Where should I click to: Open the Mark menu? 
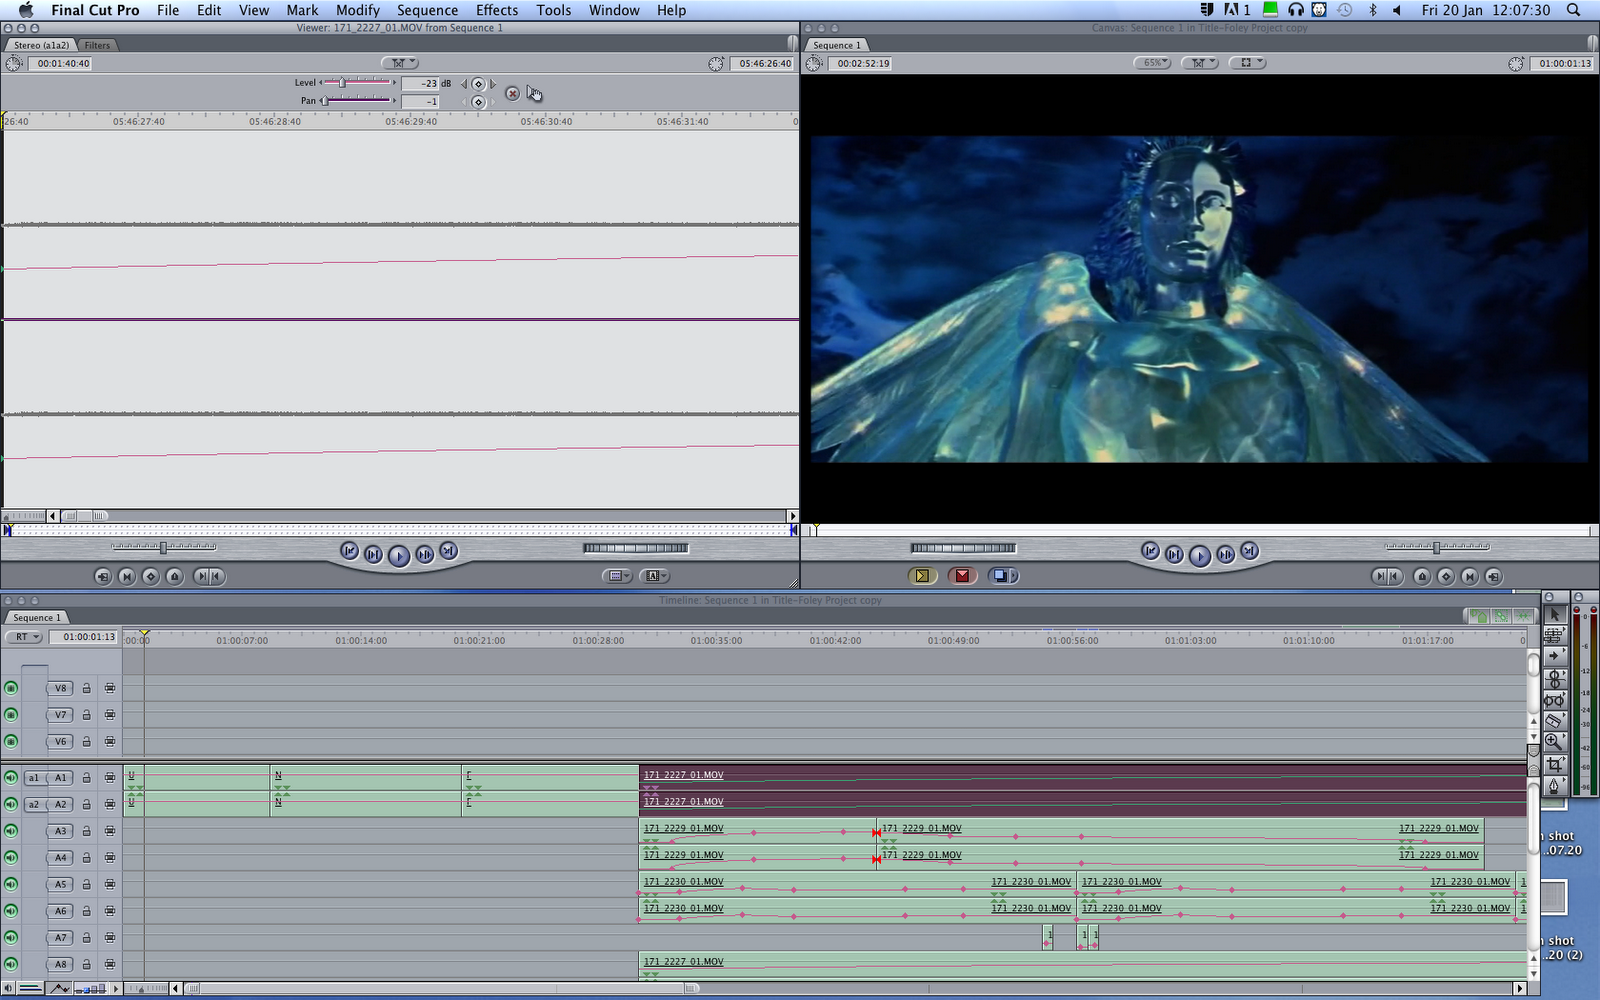click(x=302, y=10)
